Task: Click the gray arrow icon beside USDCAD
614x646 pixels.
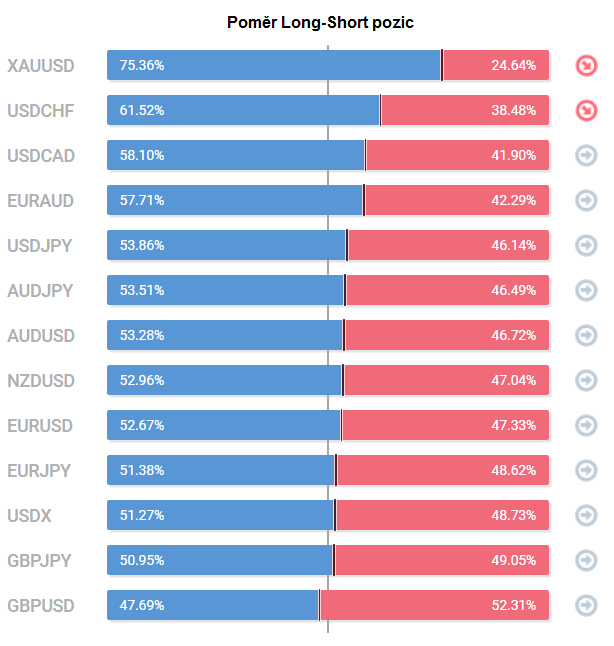Action: [586, 155]
